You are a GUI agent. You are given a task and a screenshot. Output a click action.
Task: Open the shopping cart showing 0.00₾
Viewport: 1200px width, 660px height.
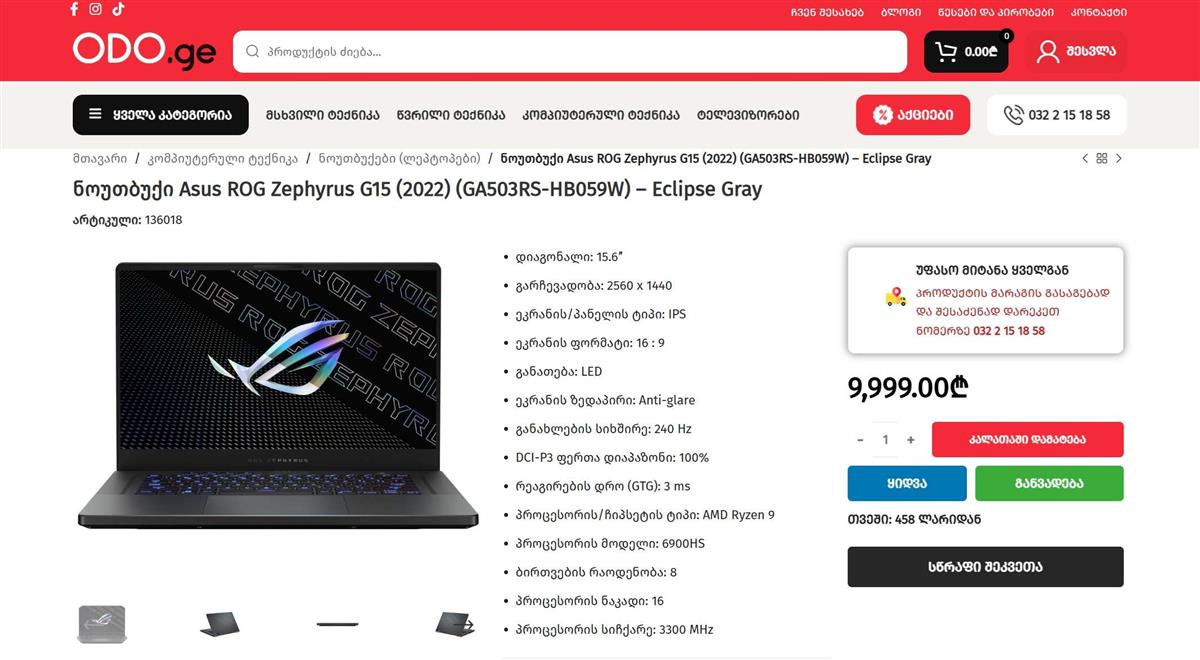point(966,51)
